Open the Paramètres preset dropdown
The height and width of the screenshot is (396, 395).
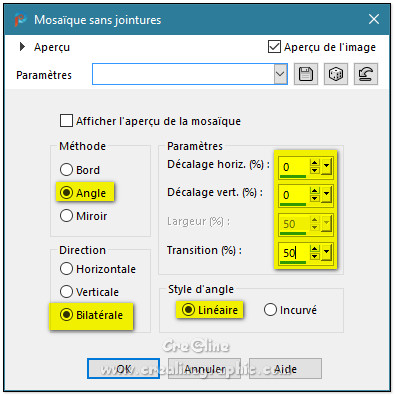pyautogui.click(x=280, y=74)
